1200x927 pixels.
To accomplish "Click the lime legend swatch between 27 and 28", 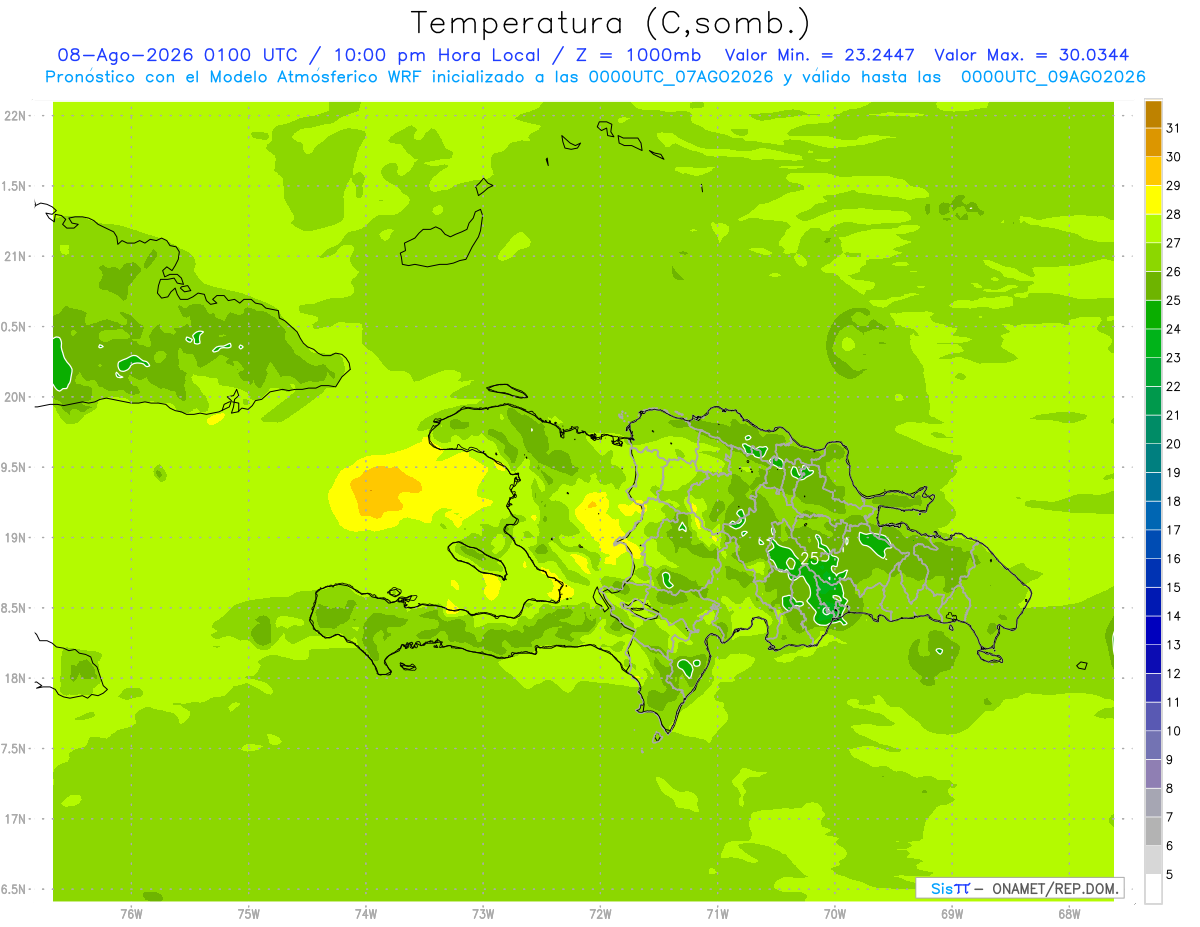I will click(1153, 229).
